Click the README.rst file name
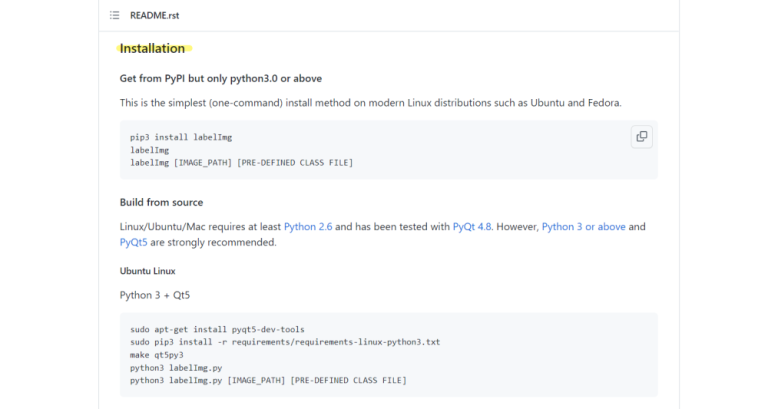This screenshot has height=409, width=768. pyautogui.click(x=155, y=16)
